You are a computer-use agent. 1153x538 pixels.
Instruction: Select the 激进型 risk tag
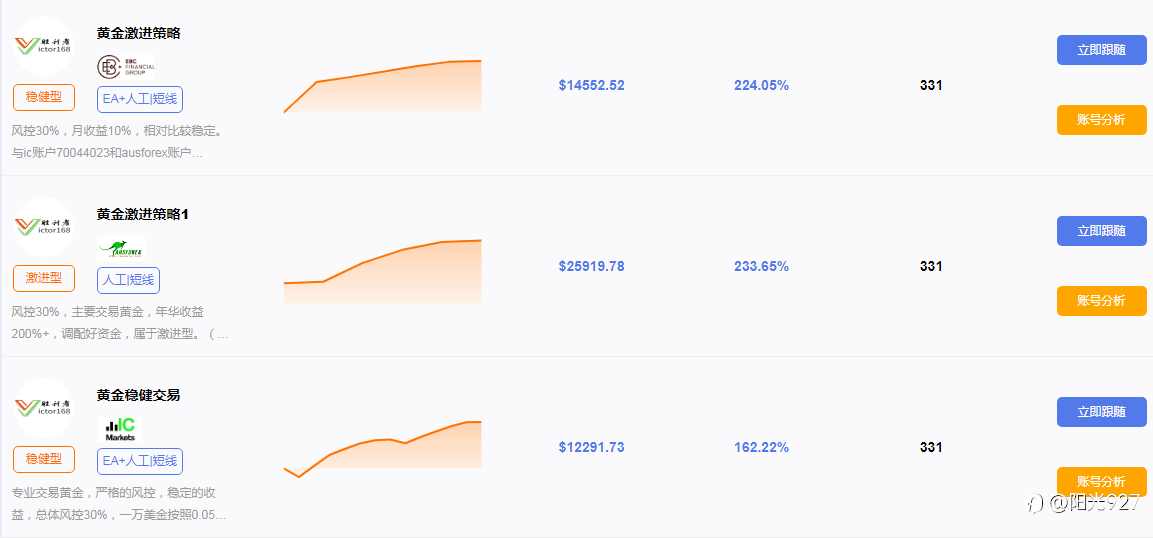pos(44,279)
